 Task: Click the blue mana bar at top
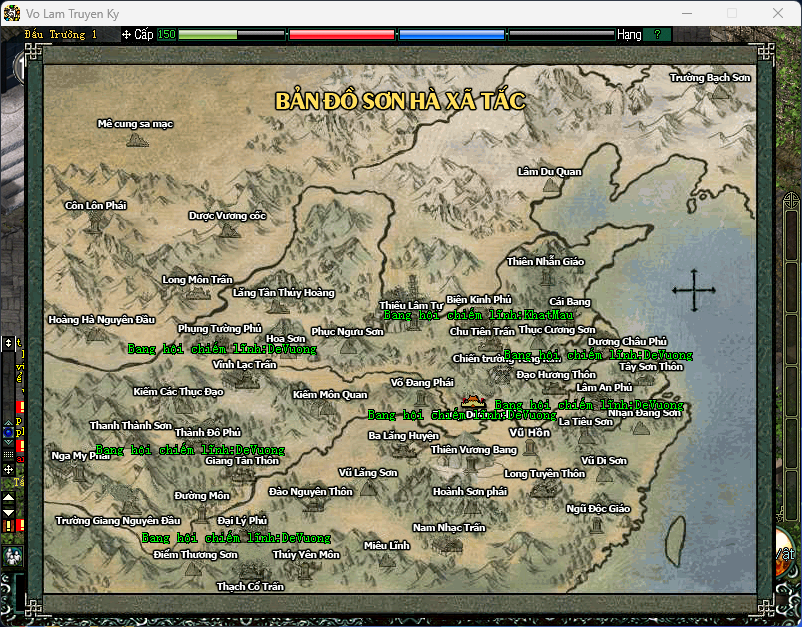(452, 35)
